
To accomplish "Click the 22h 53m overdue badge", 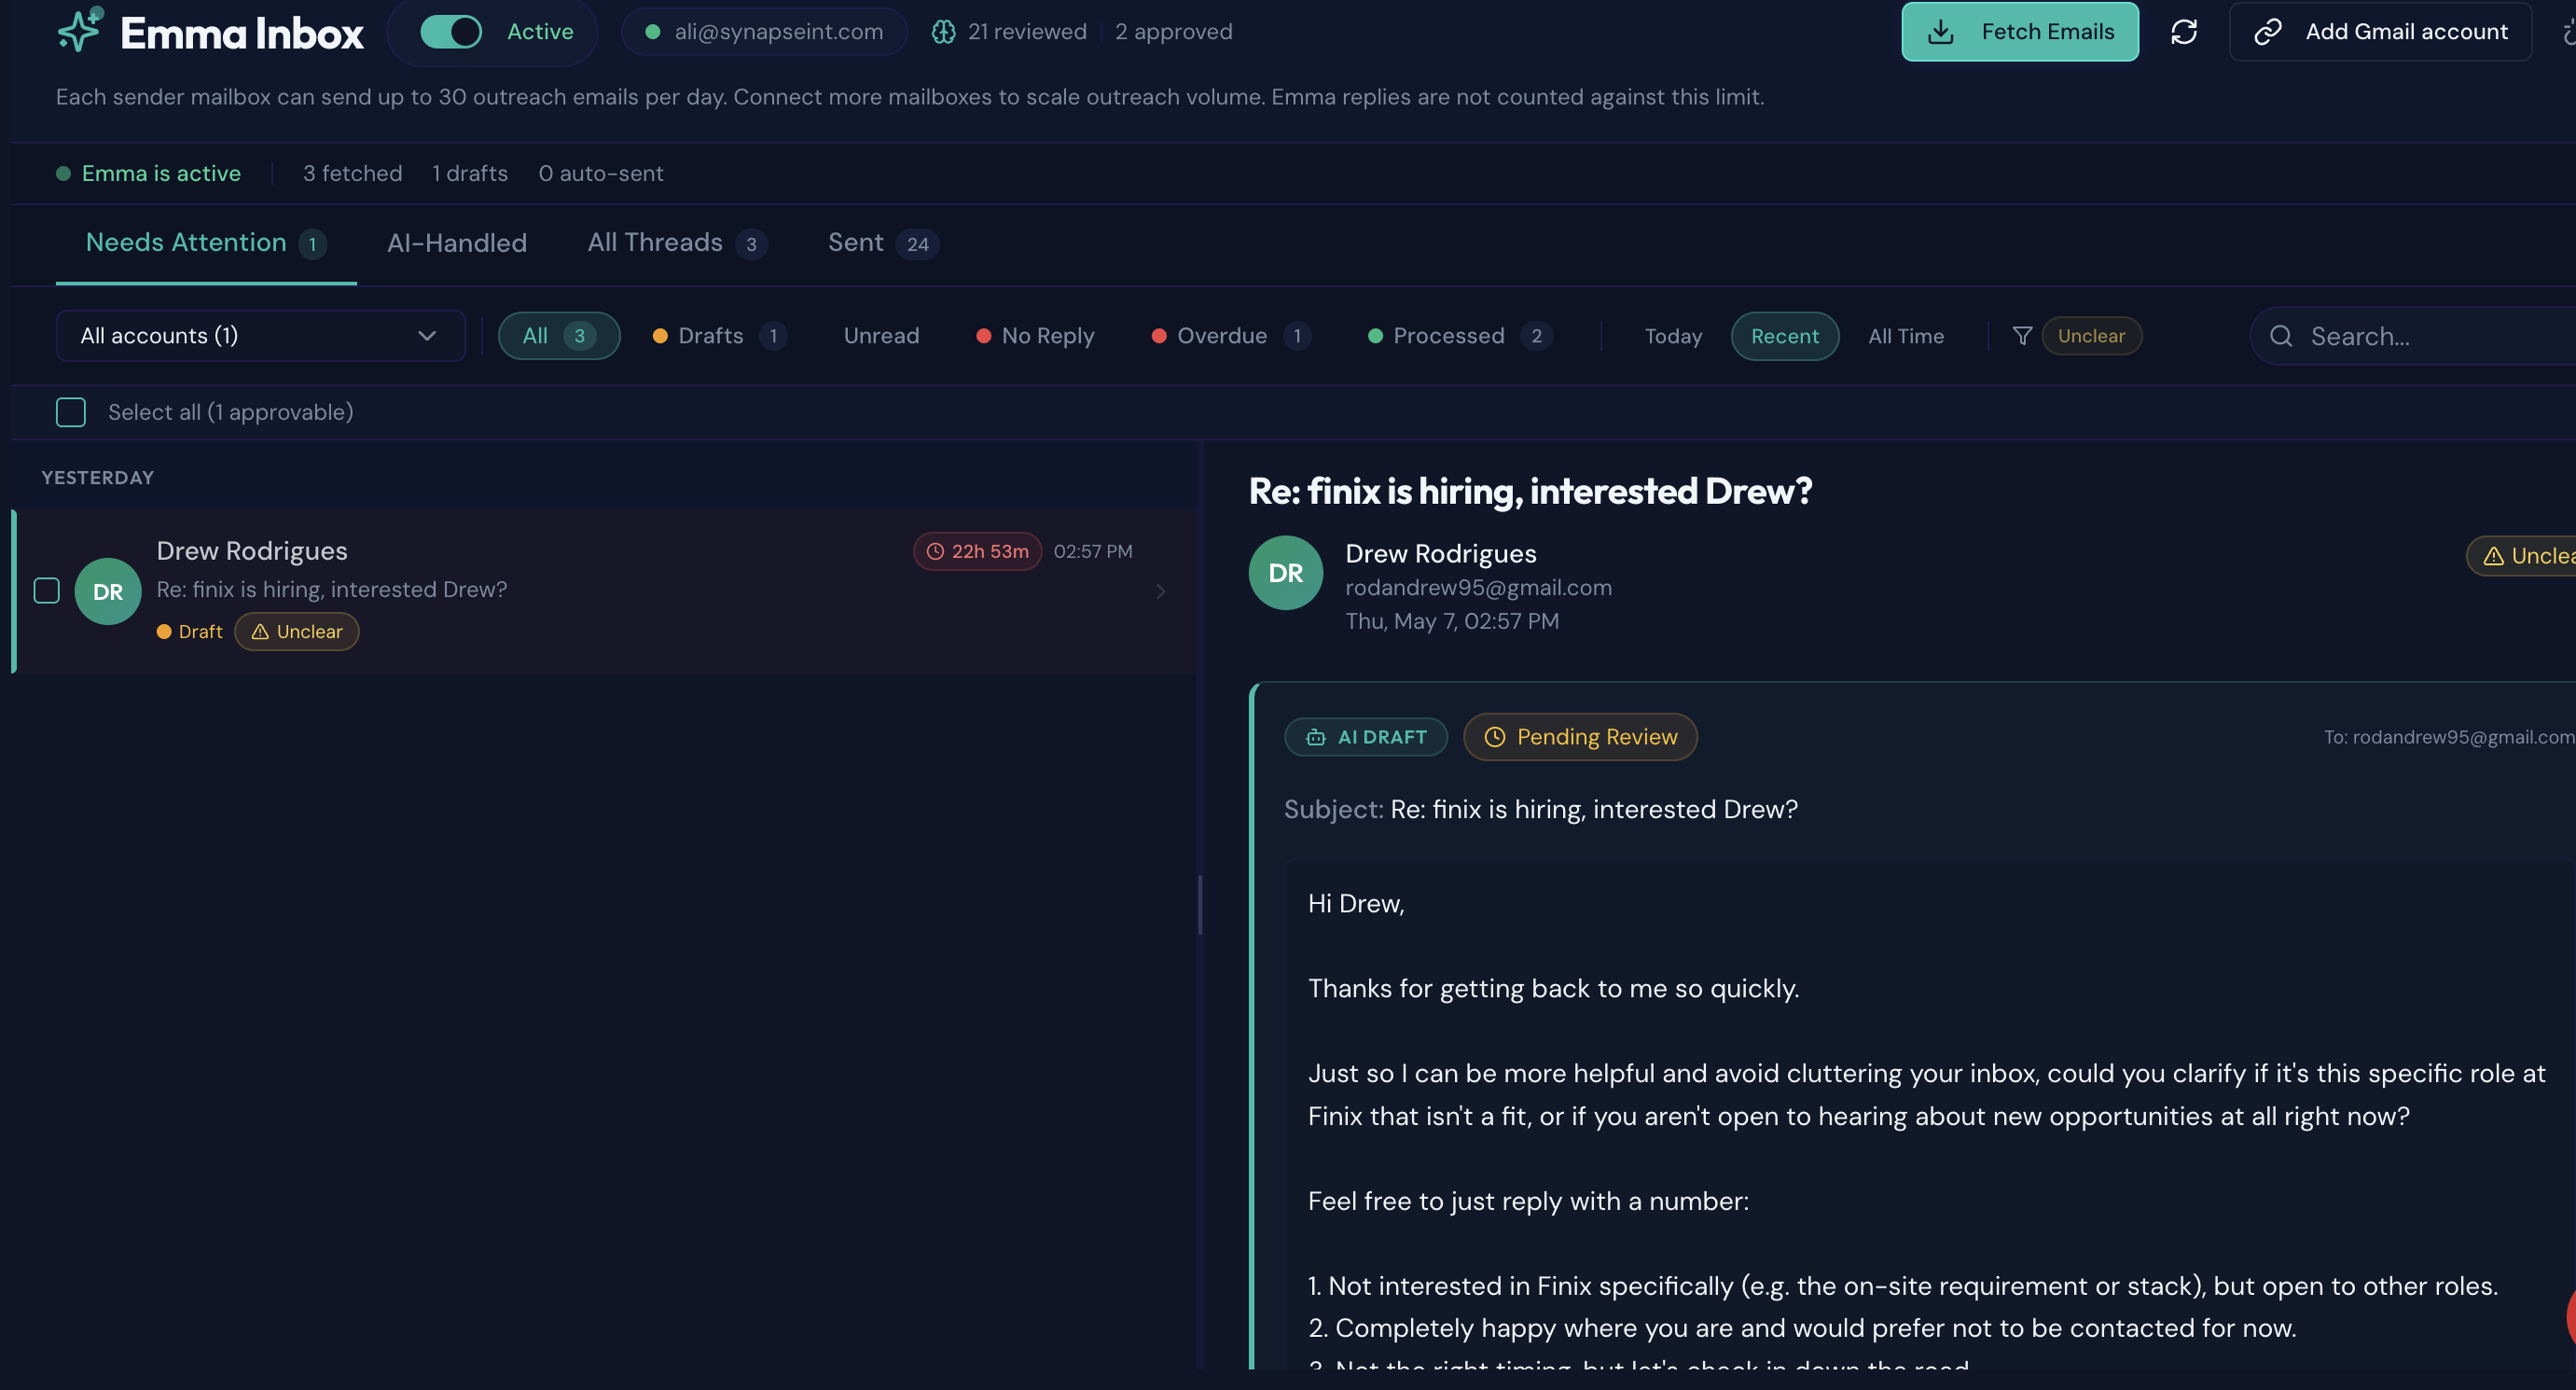I will click(x=977, y=551).
